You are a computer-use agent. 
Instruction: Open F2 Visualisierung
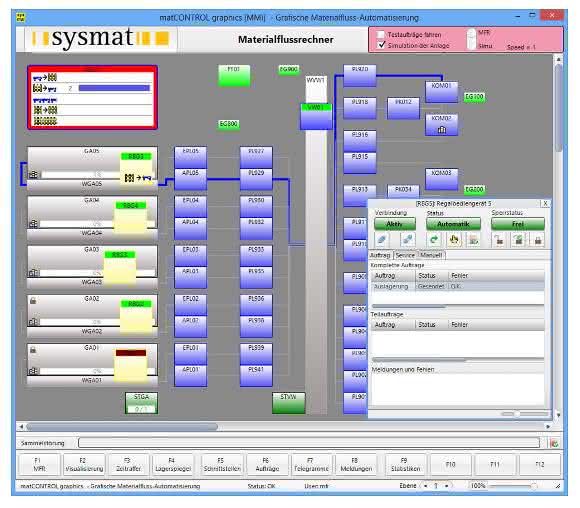[84, 464]
